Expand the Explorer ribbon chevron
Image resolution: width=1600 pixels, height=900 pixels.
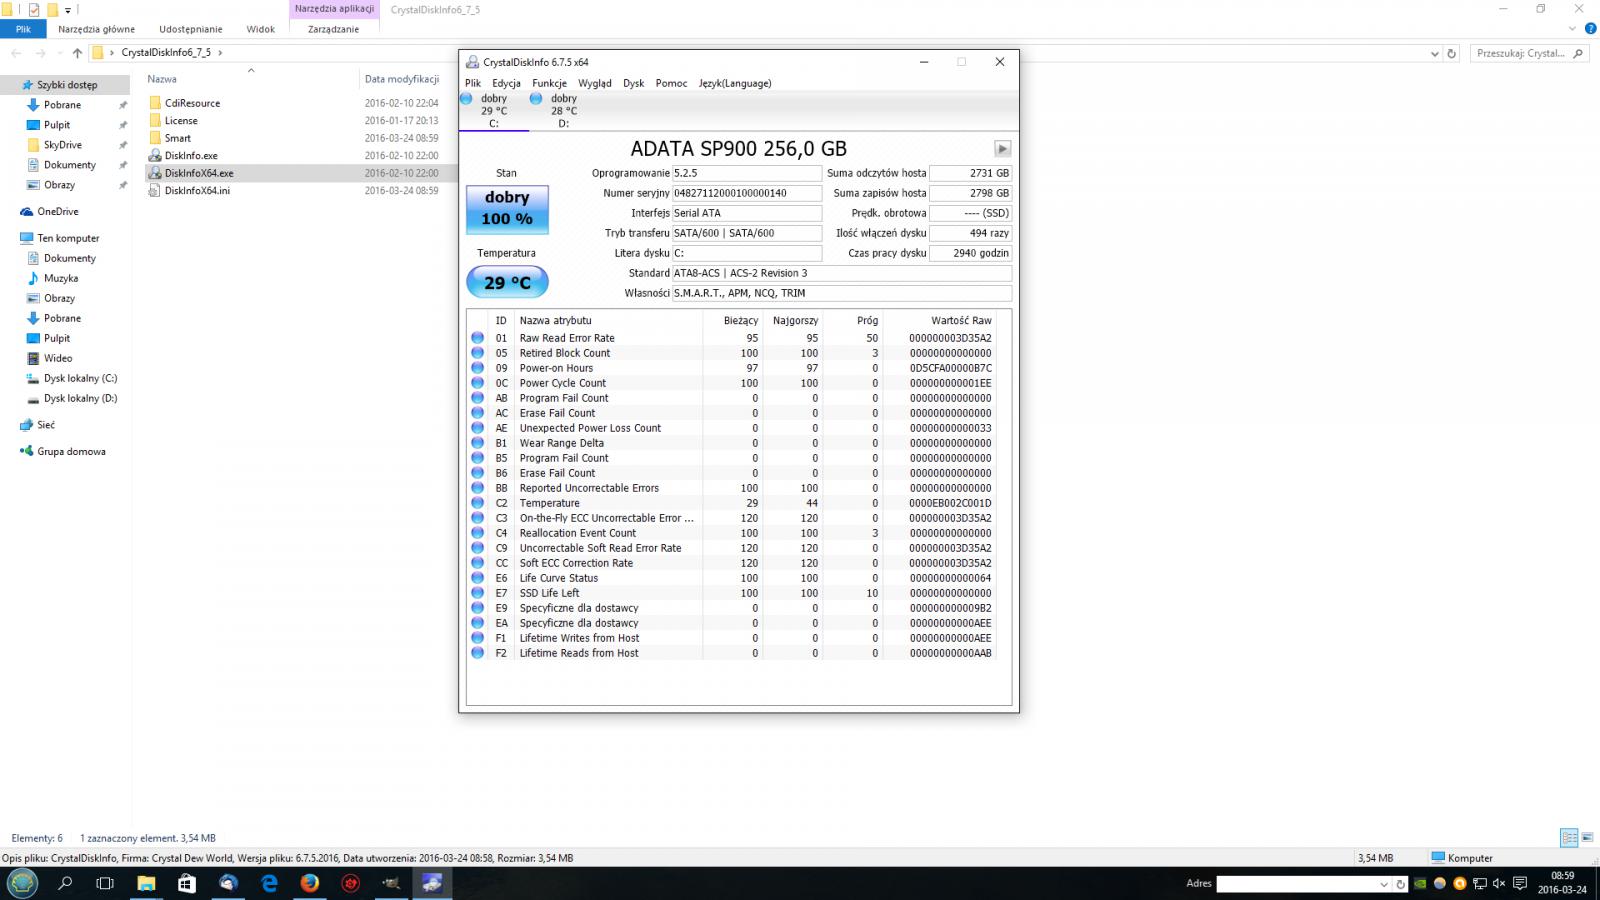tap(1572, 29)
